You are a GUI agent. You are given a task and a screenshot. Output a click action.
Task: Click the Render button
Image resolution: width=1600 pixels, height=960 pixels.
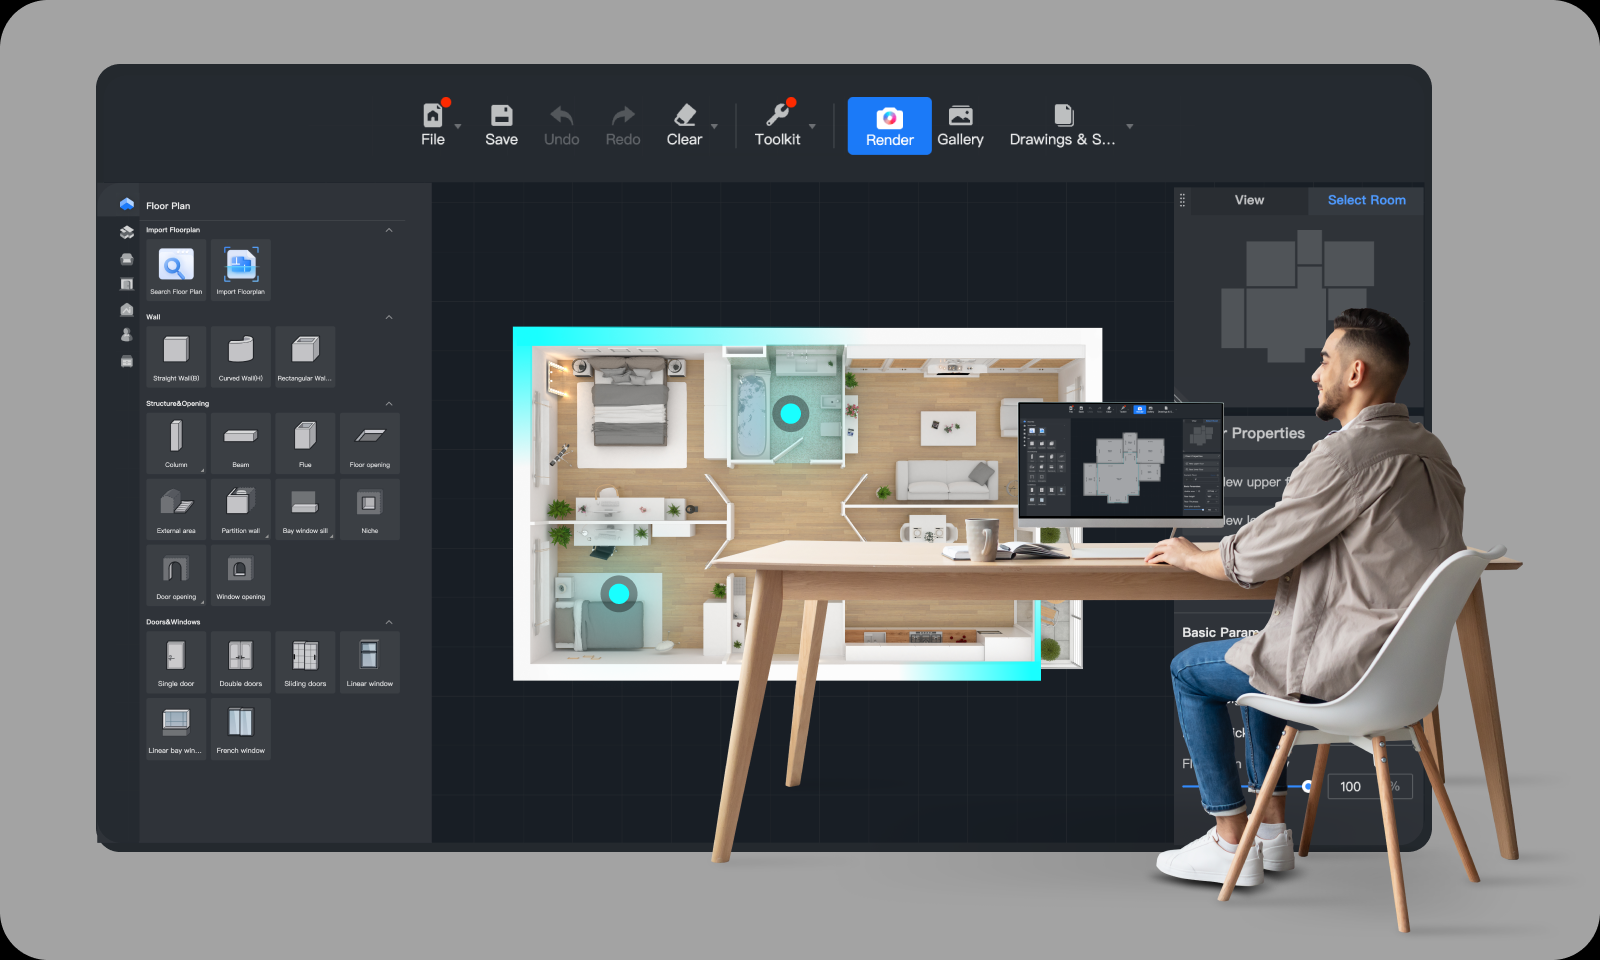point(888,126)
